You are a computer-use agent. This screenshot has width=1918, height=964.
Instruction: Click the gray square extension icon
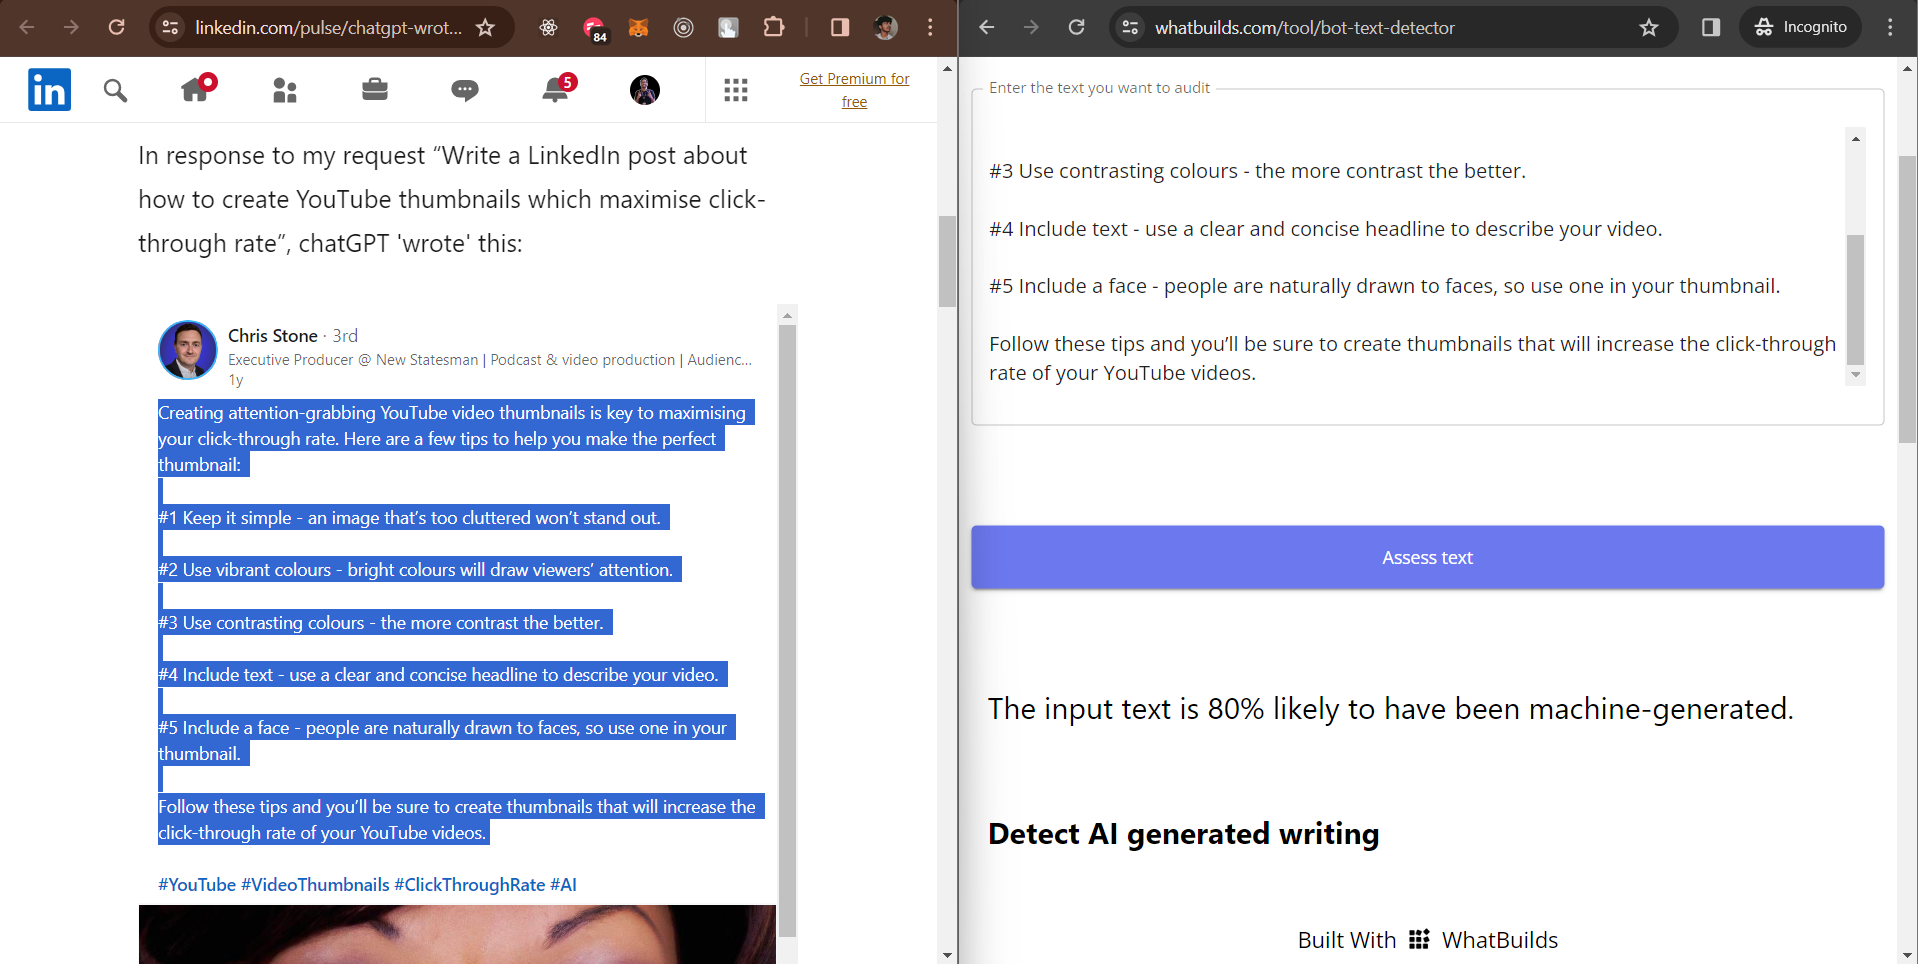[728, 27]
